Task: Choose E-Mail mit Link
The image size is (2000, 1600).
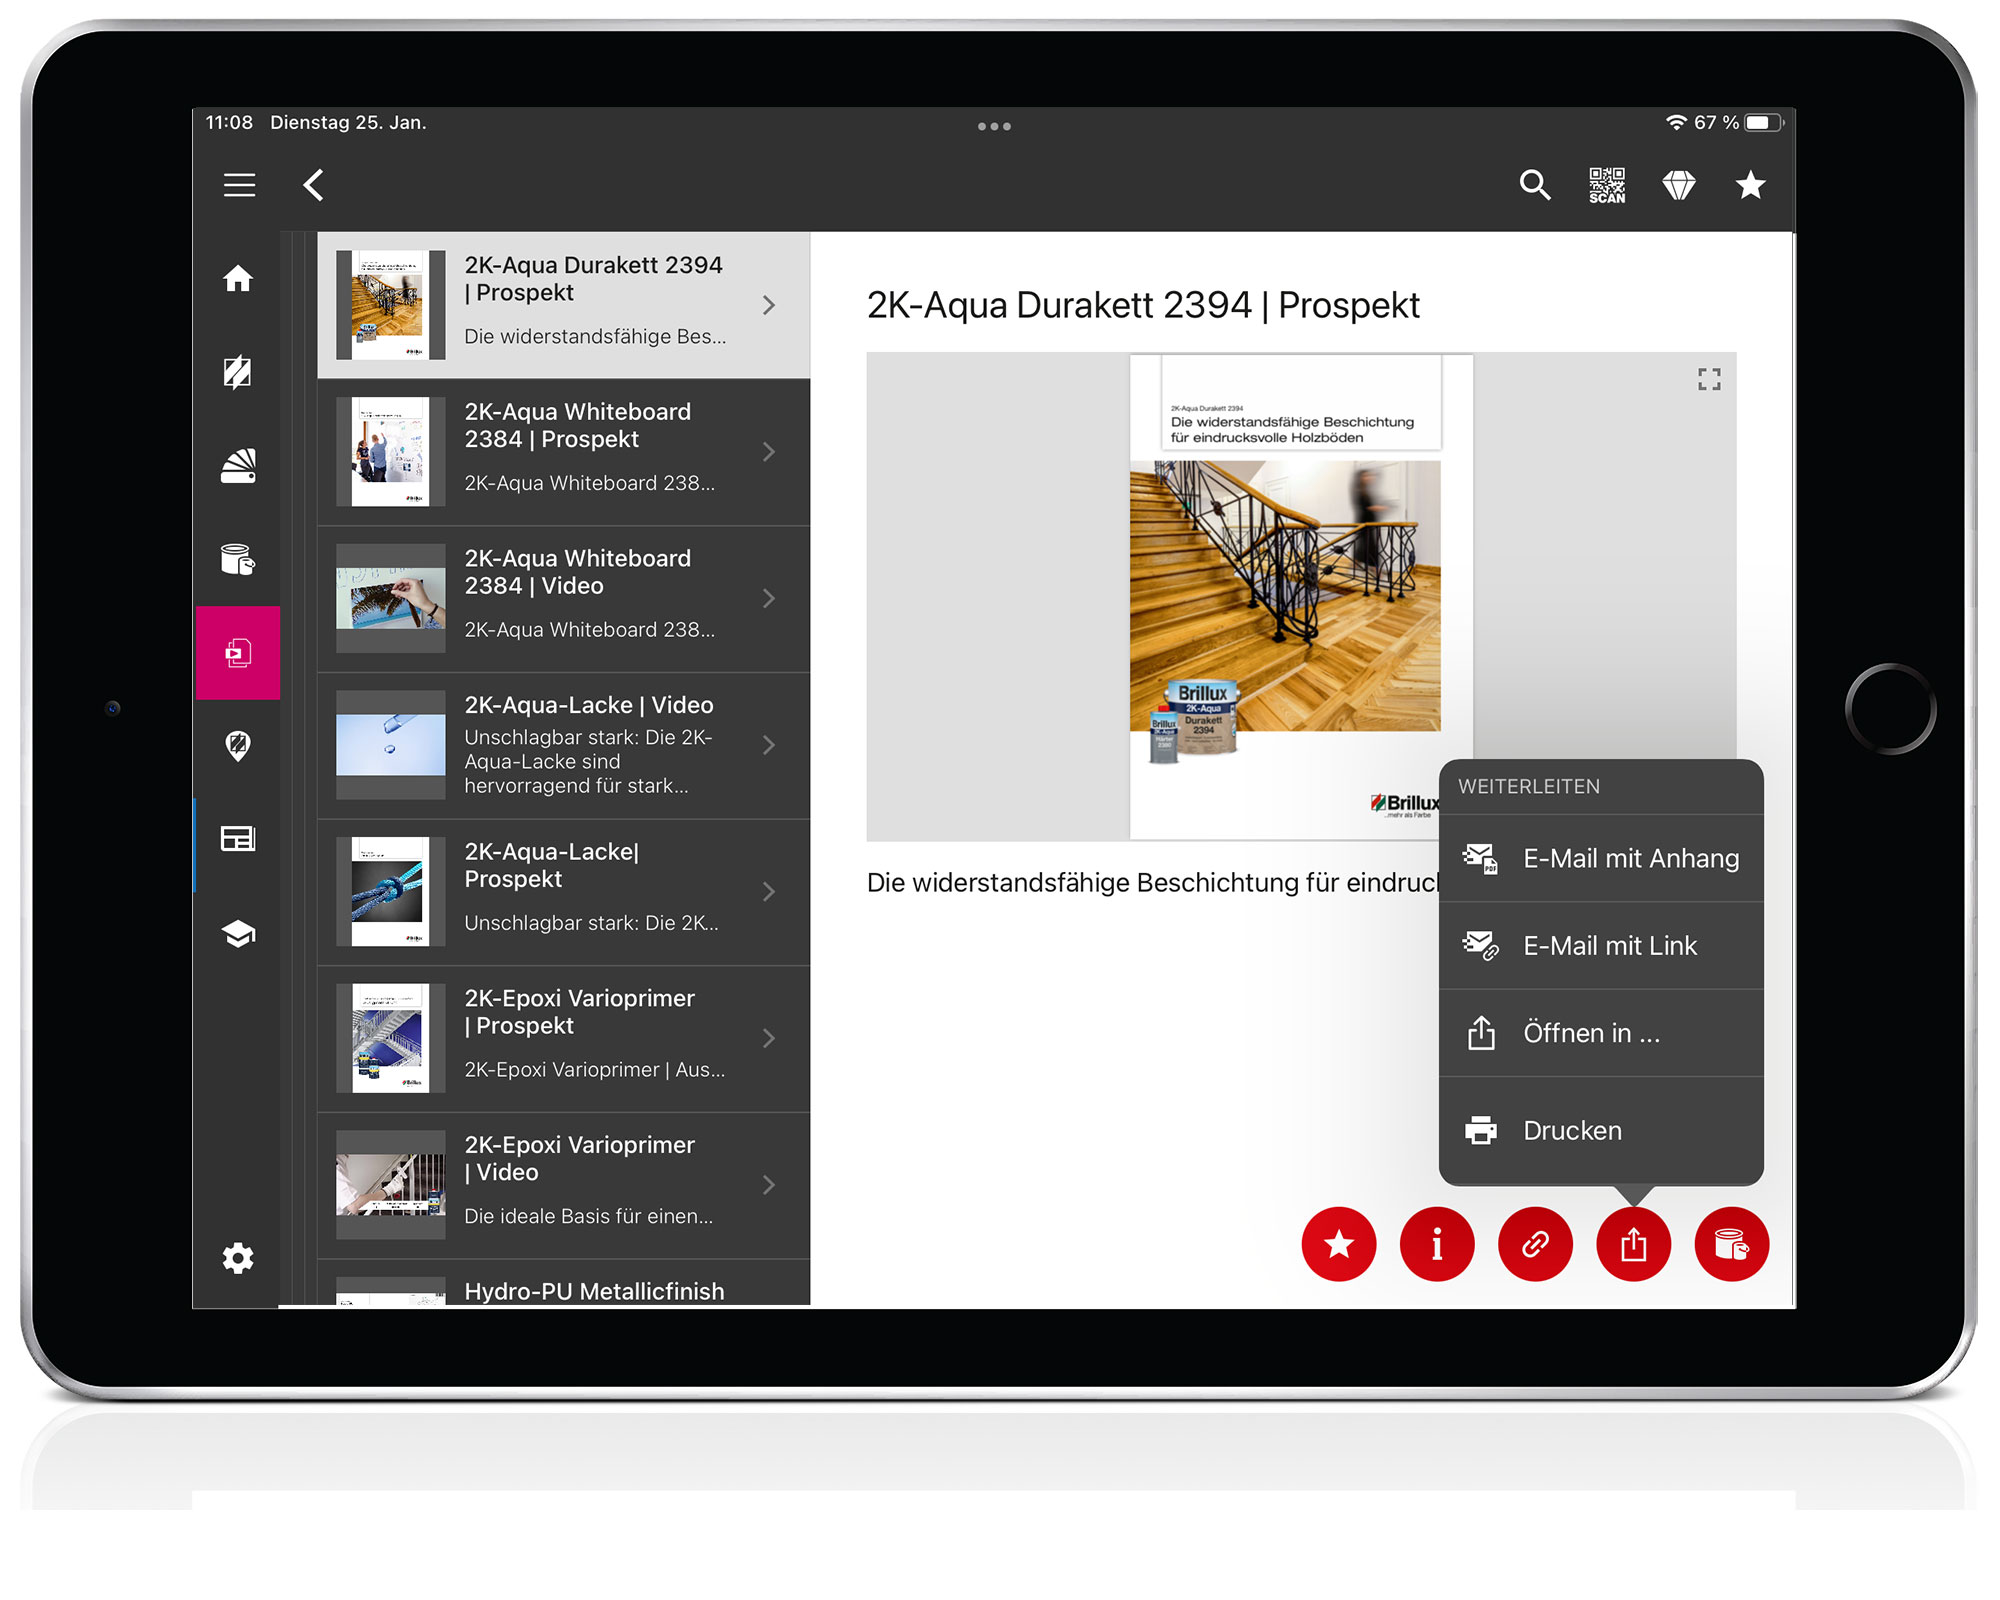Action: pos(1601,945)
